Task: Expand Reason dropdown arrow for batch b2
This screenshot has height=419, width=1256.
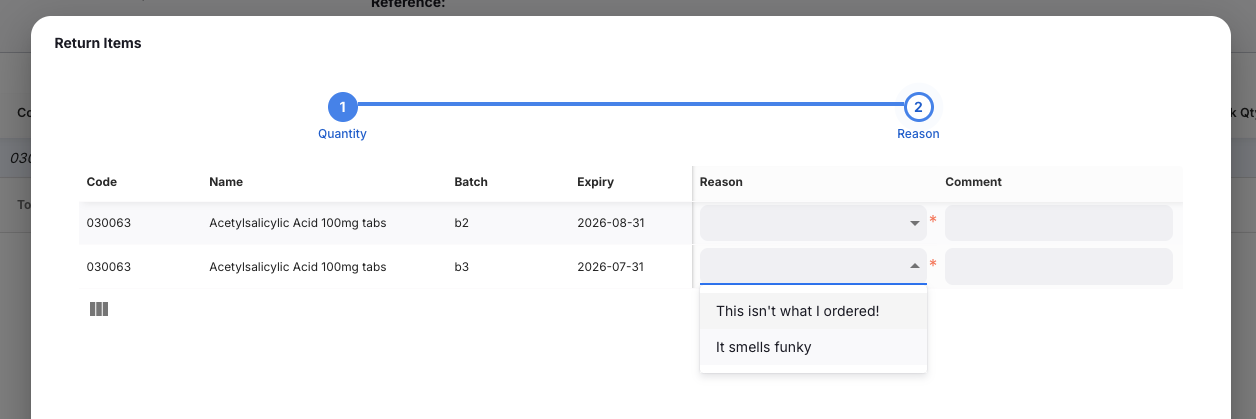Action: tap(914, 223)
